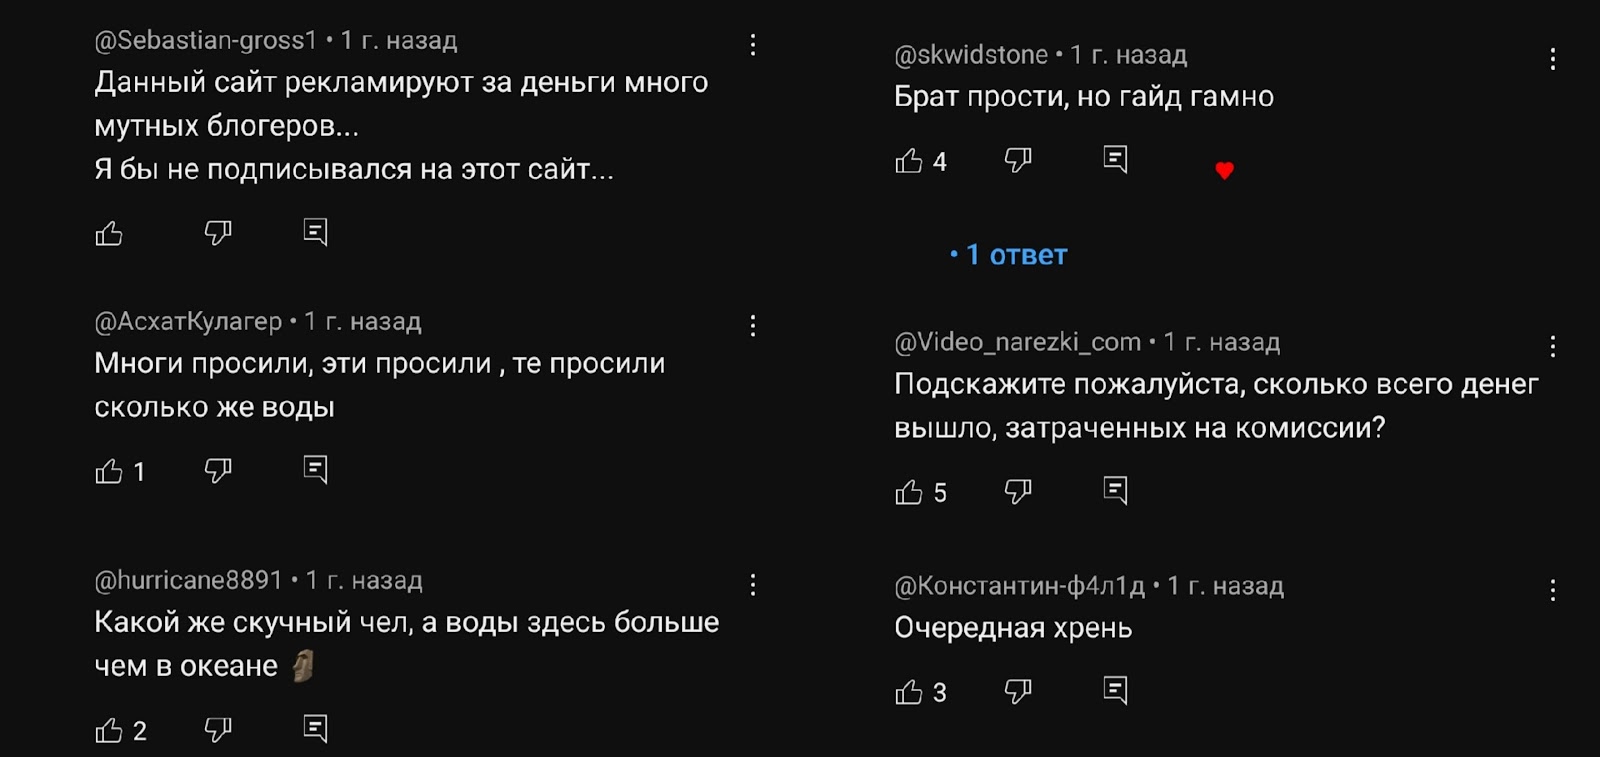1600x757 pixels.
Task: Like the @АсхатКулагер comment
Action: (109, 471)
